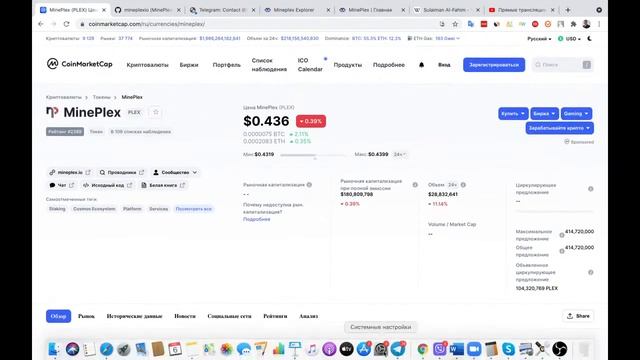
Task: Open Telegram in the Dock
Action: [x=398, y=349]
